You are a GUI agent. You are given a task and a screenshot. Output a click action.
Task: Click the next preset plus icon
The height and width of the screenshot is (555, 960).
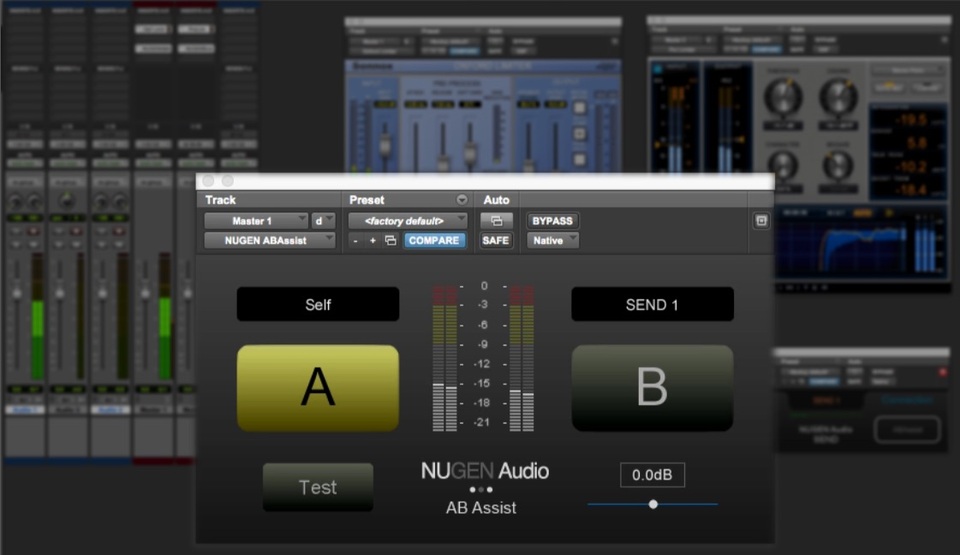click(x=373, y=241)
